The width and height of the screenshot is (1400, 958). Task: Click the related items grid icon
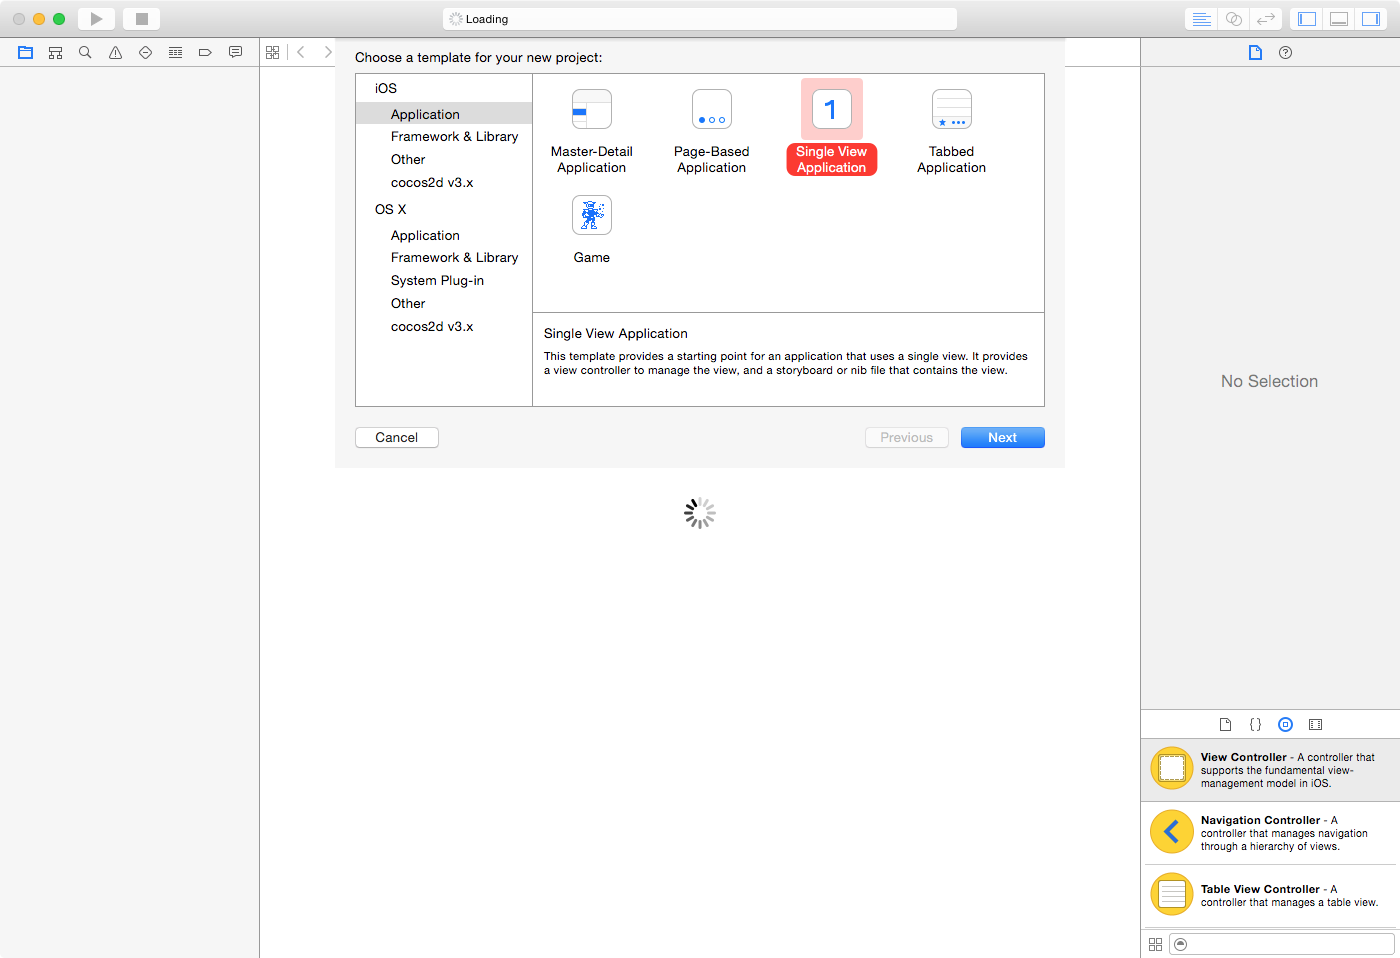[x=273, y=53]
